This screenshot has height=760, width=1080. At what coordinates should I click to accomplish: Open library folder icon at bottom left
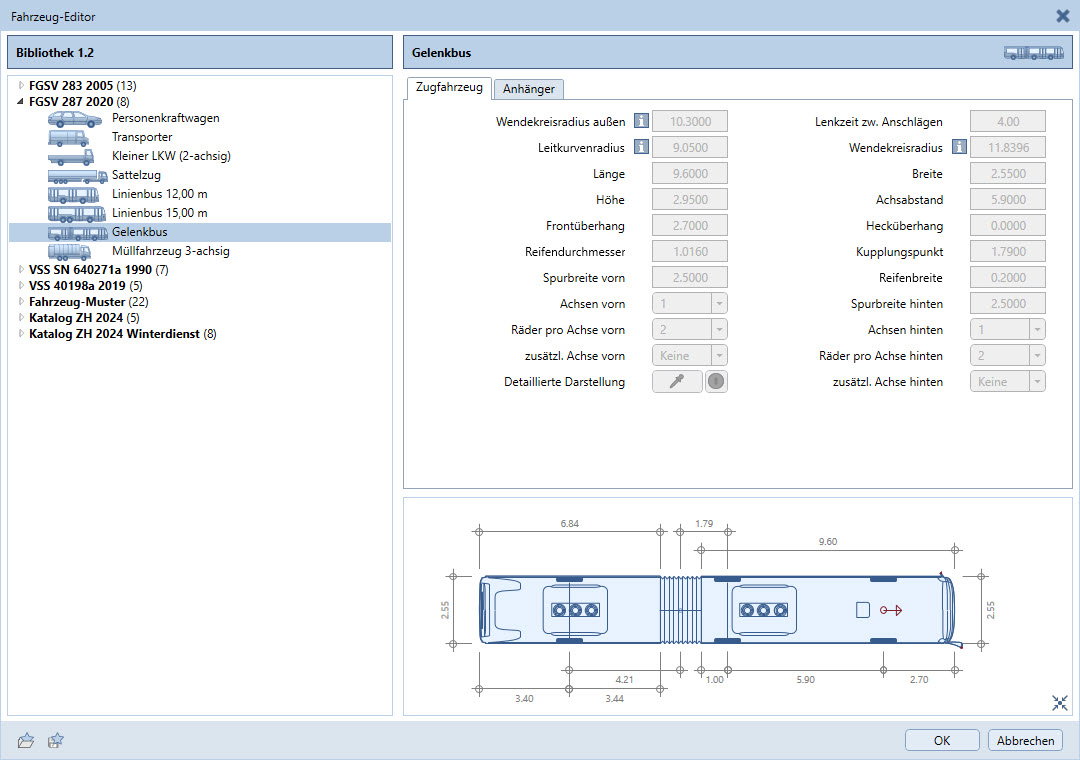27,740
